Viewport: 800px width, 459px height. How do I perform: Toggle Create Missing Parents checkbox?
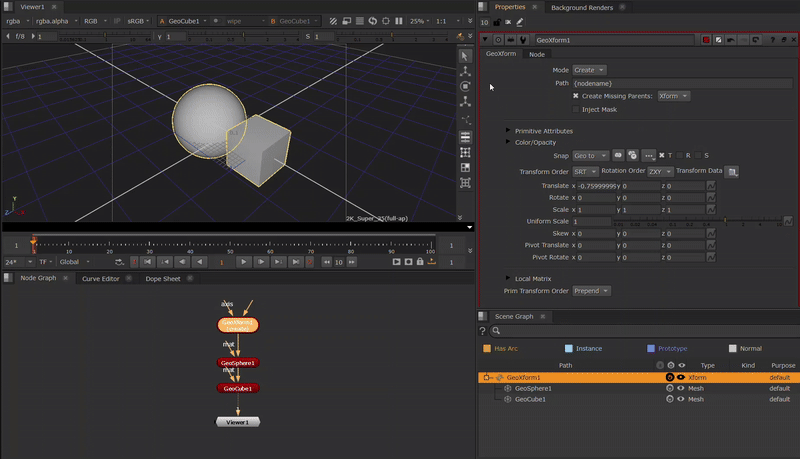(576, 96)
